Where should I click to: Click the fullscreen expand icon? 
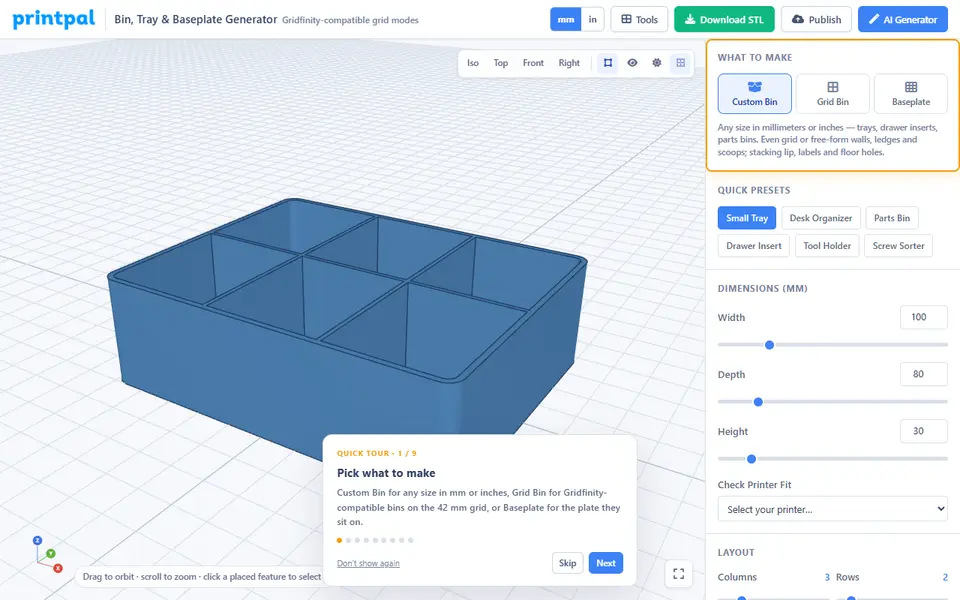pyautogui.click(x=678, y=574)
